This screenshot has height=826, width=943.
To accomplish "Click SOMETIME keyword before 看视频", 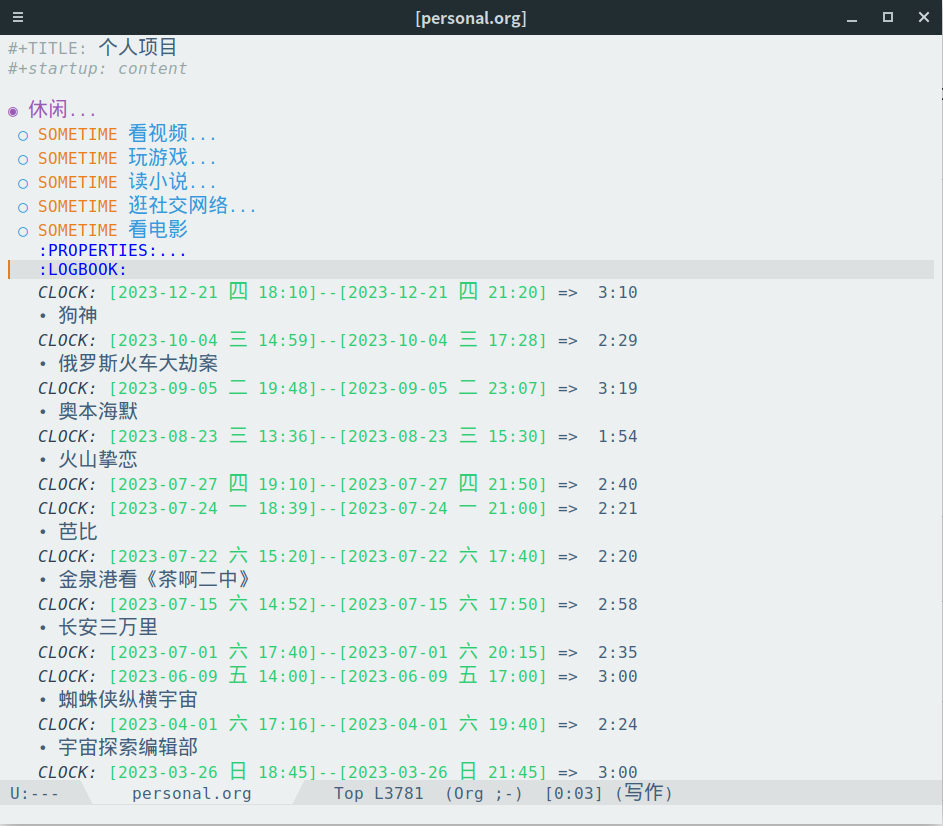I will [78, 135].
